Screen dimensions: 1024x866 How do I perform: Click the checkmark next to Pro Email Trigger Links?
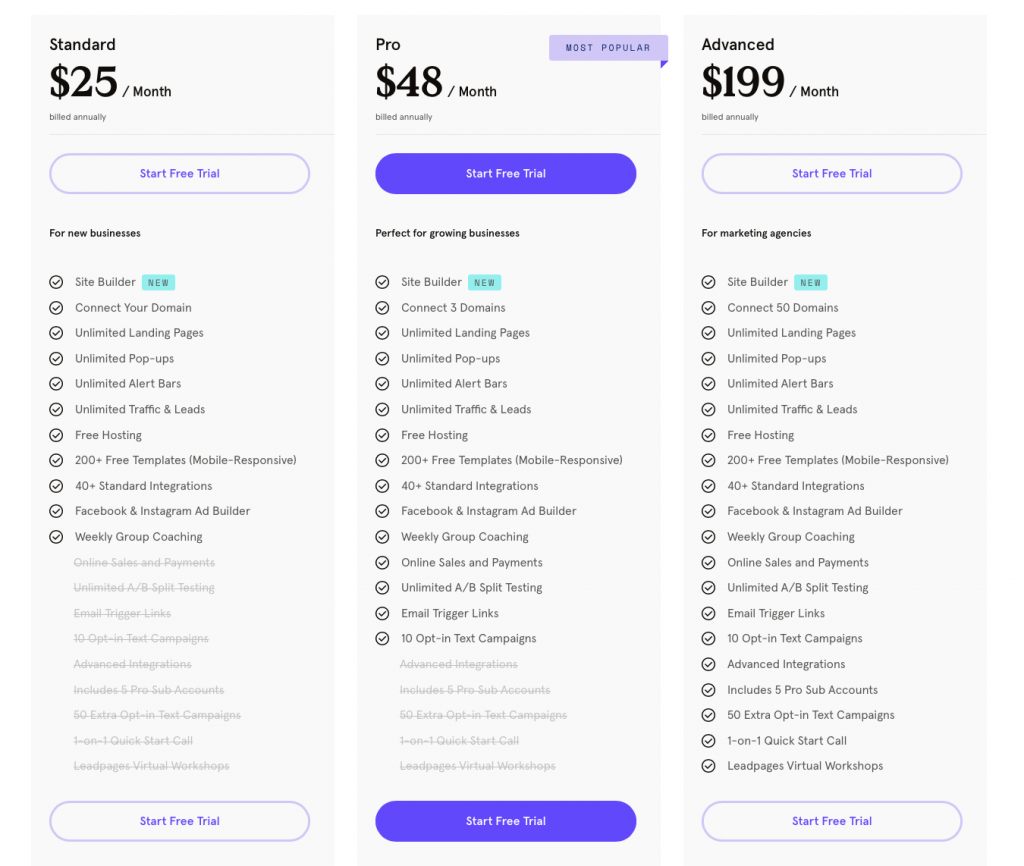(x=382, y=613)
